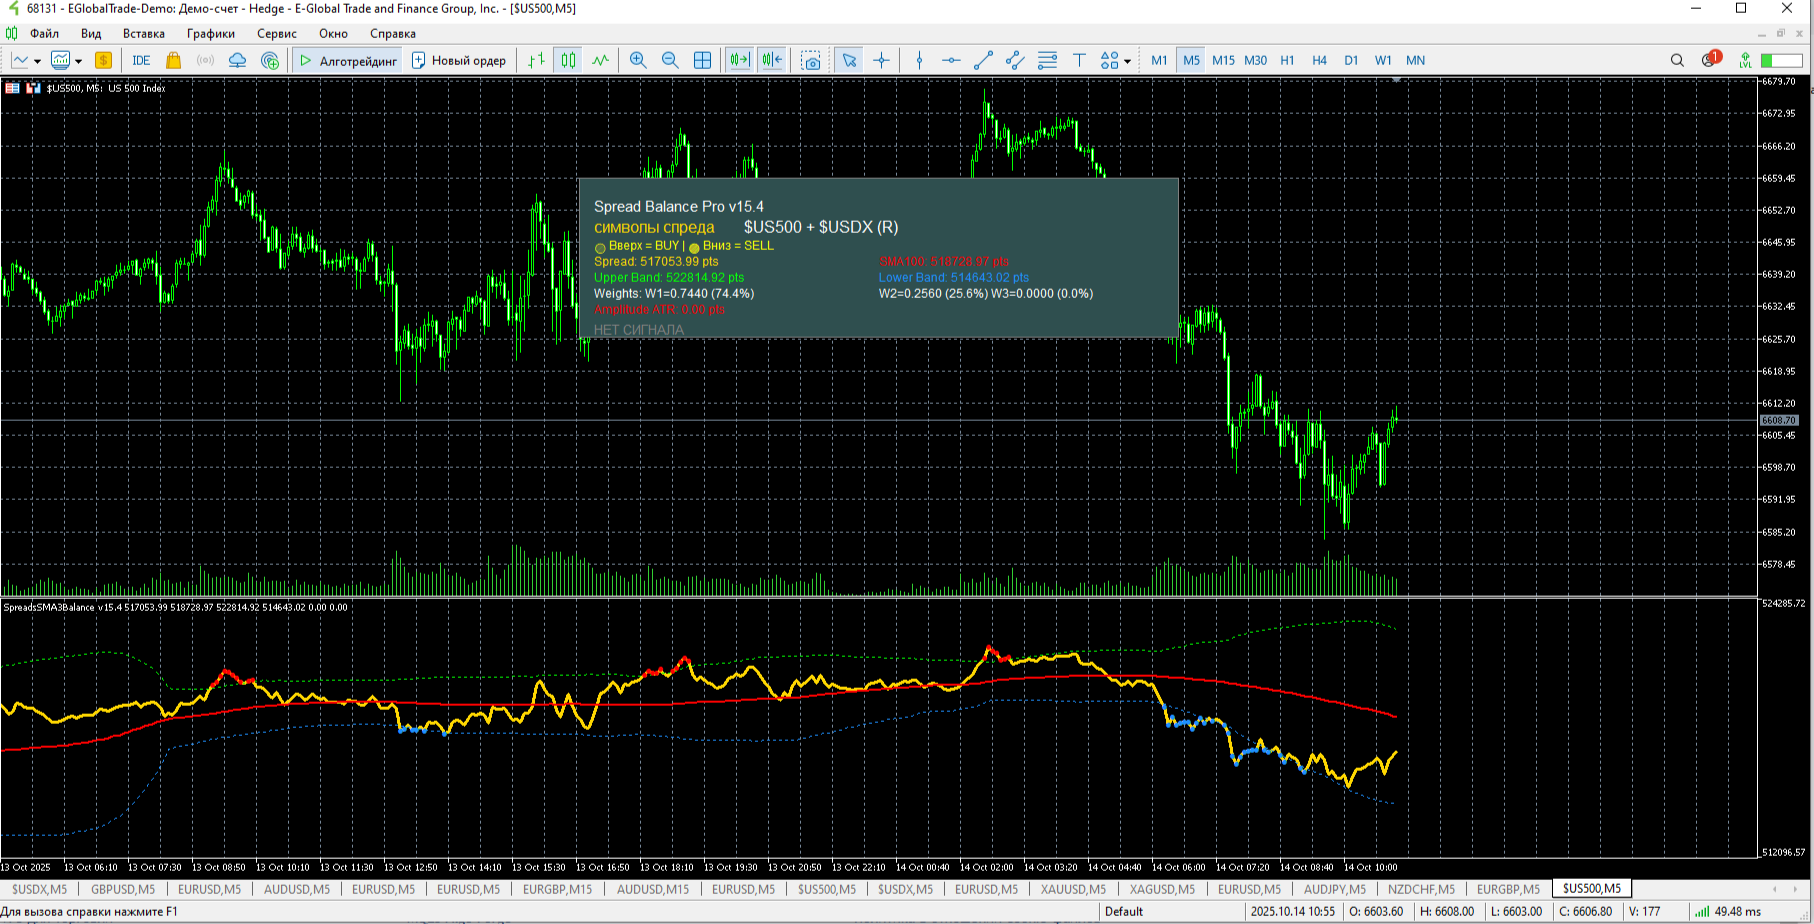
Task: Select the trendline drawing tool
Action: click(983, 60)
